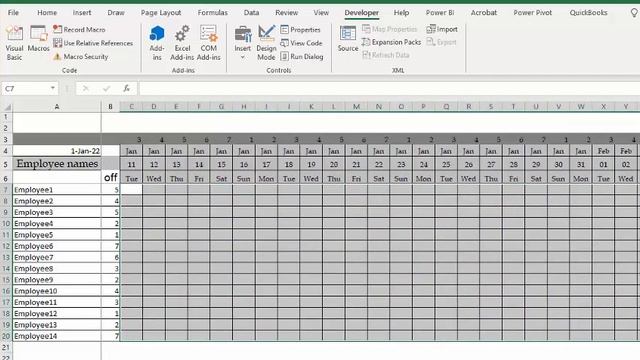Open Excel Add-ins manager

click(x=182, y=43)
